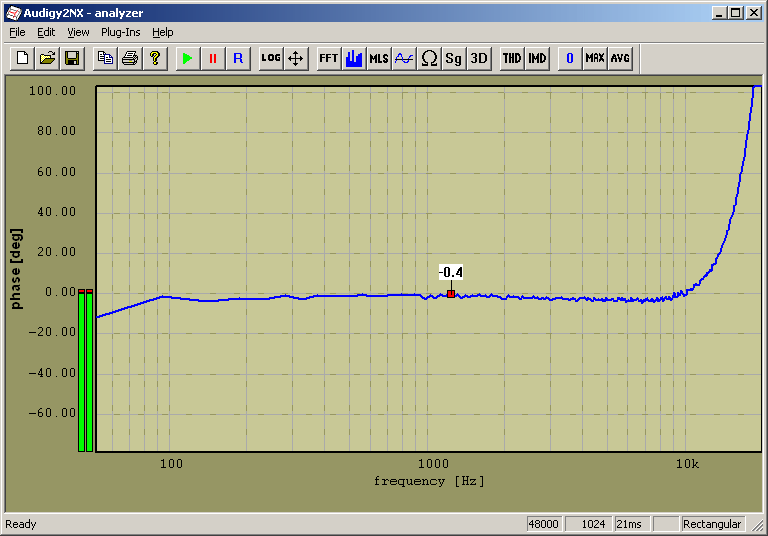The width and height of the screenshot is (768, 536).
Task: Click the Rectangular window status field
Action: pos(712,524)
